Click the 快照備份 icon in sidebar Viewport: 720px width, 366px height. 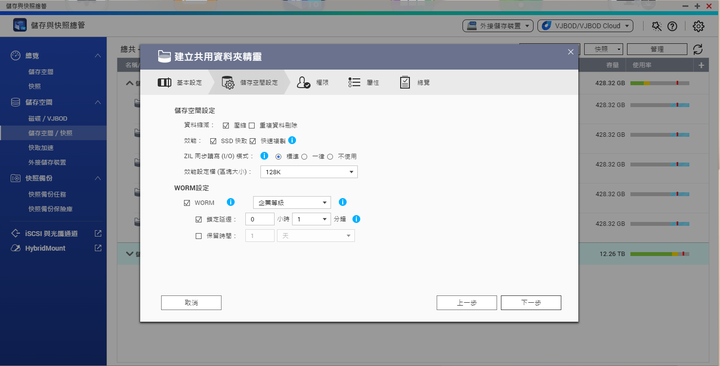16,178
